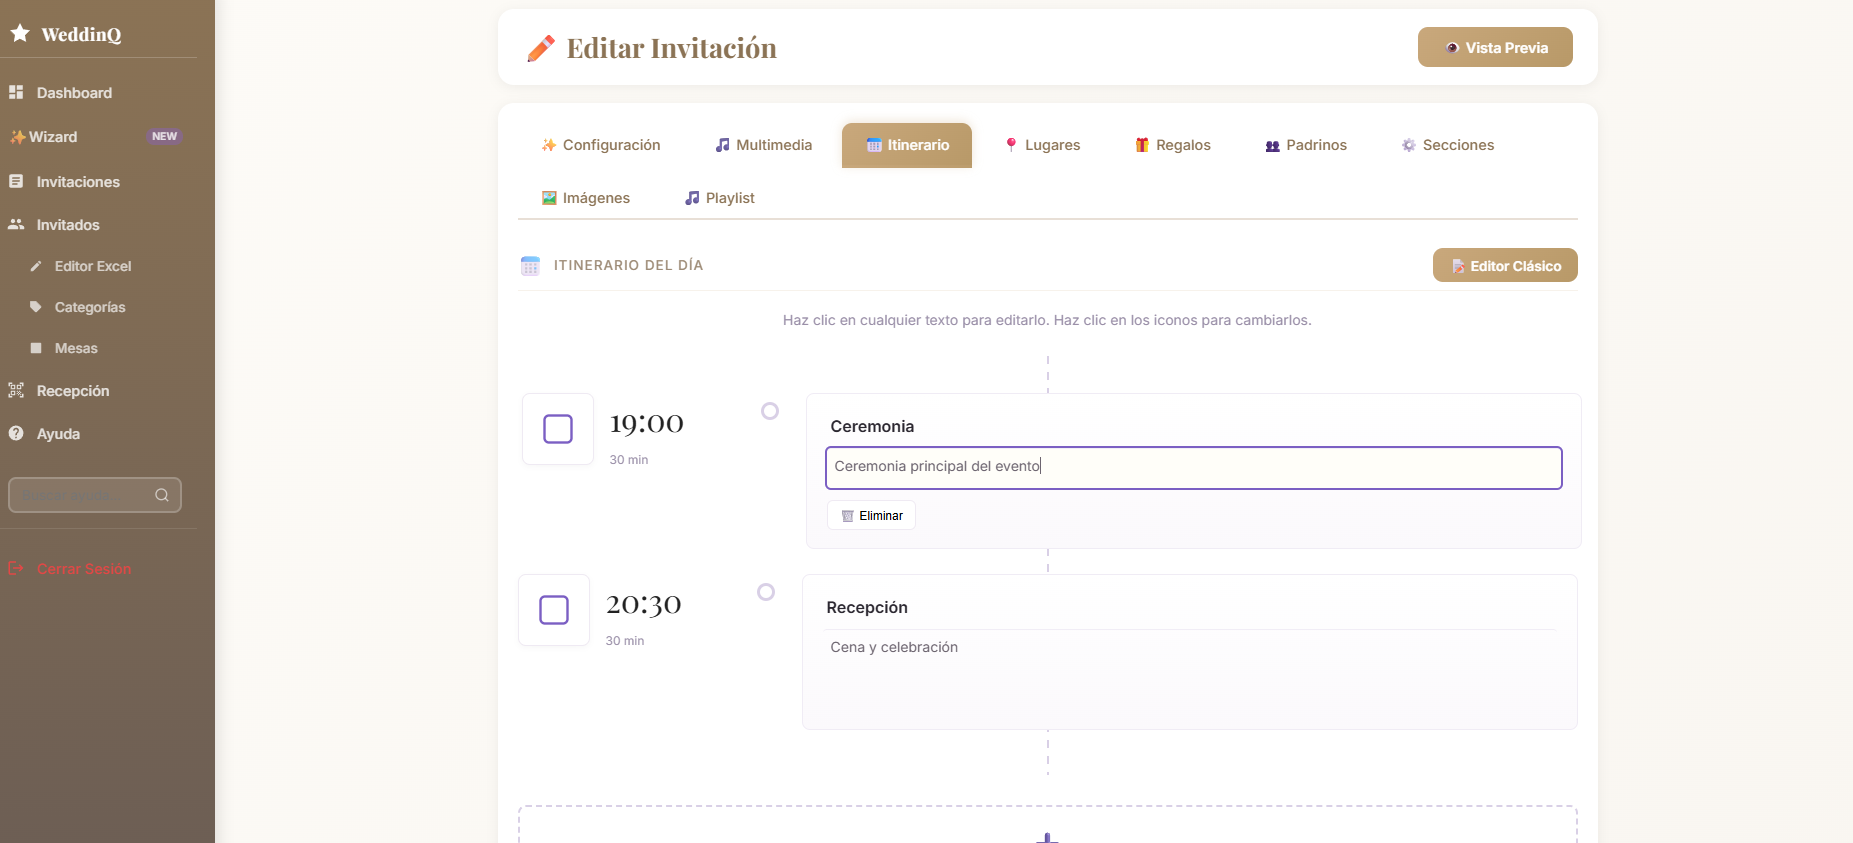Click the calendar icon next to Itinerario del Día

tap(530, 266)
